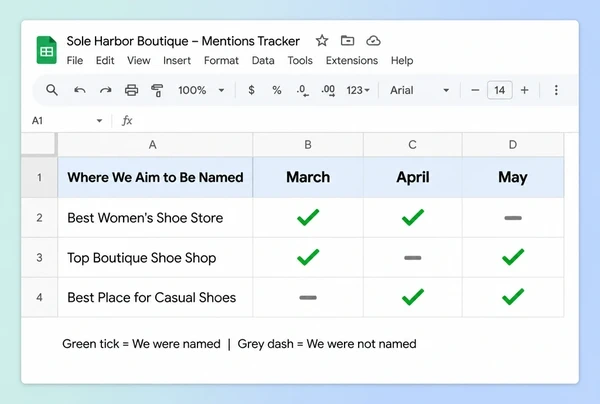Open the Format menu

(221, 60)
